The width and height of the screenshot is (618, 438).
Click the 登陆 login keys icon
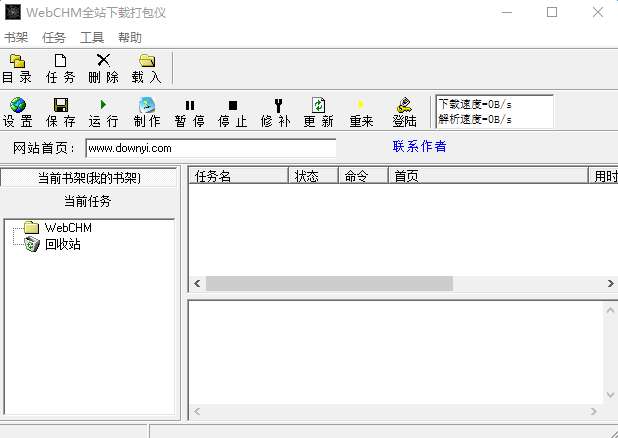[x=404, y=105]
